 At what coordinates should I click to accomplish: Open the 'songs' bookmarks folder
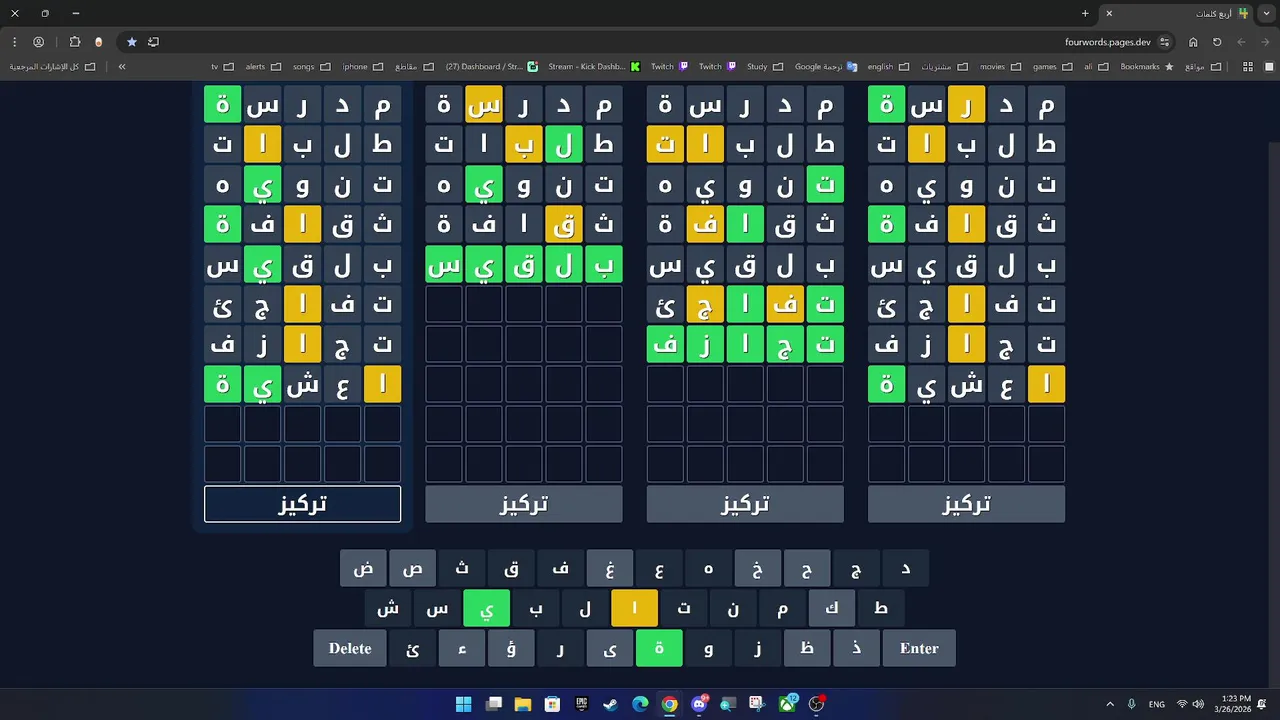point(311,67)
